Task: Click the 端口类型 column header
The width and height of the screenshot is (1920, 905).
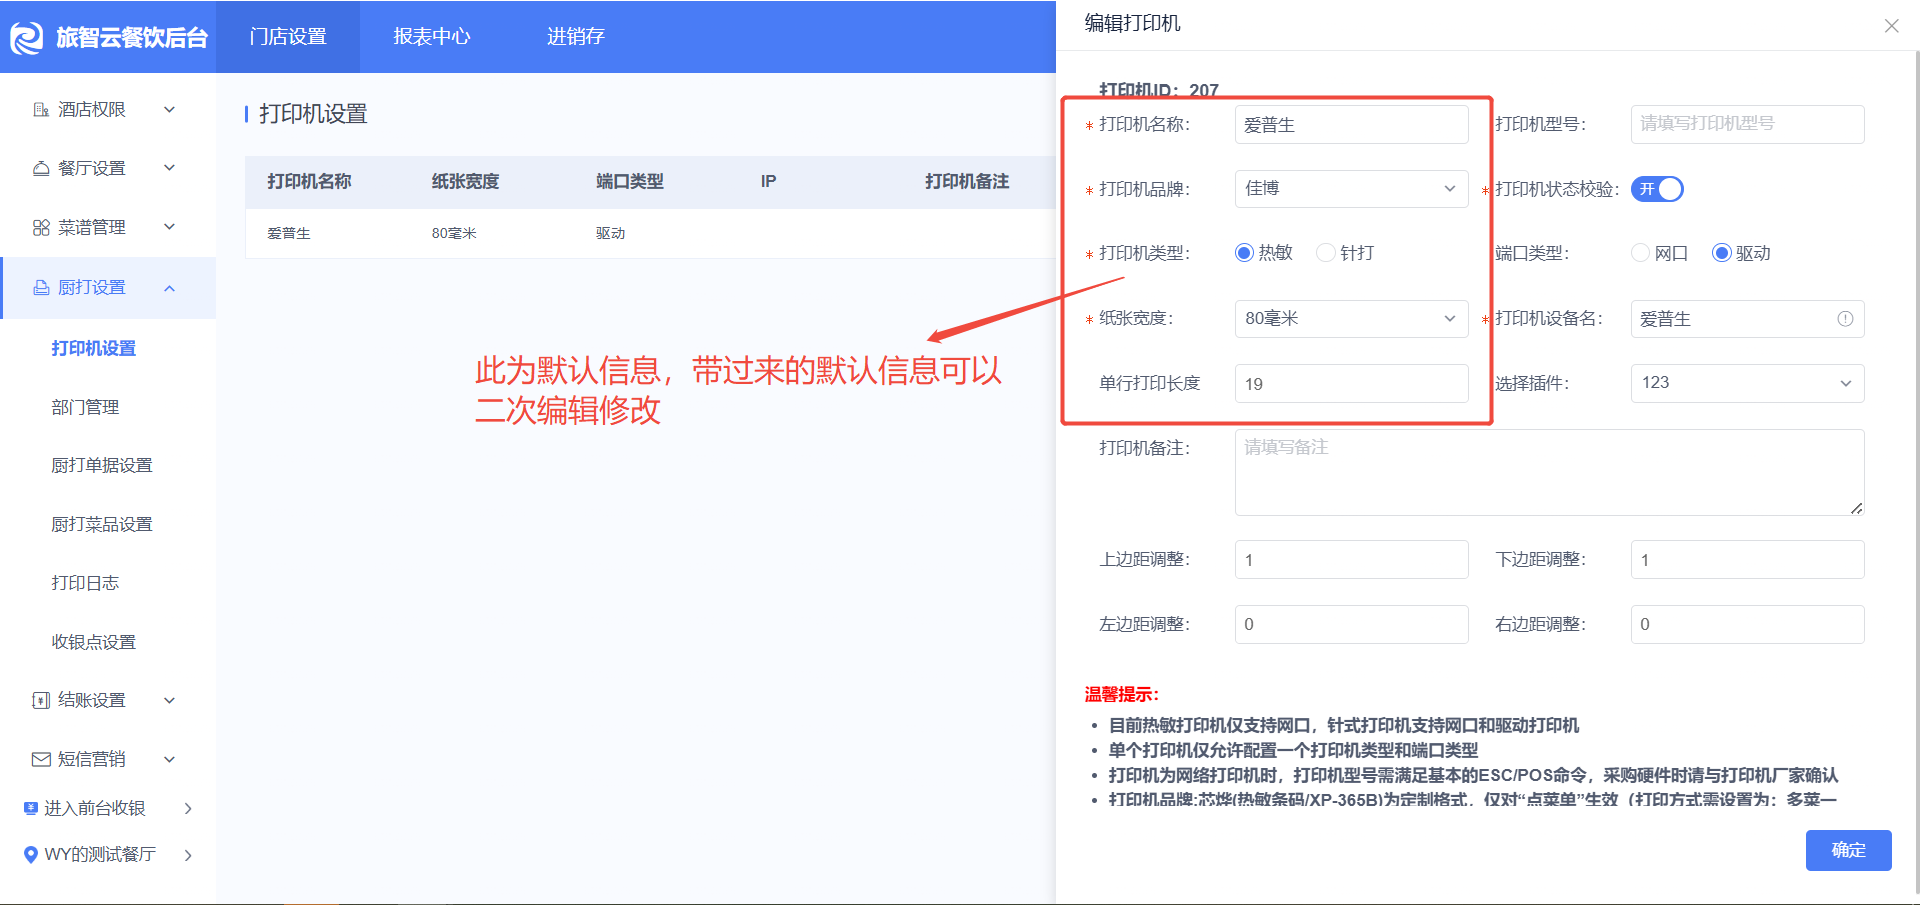Action: [x=630, y=182]
